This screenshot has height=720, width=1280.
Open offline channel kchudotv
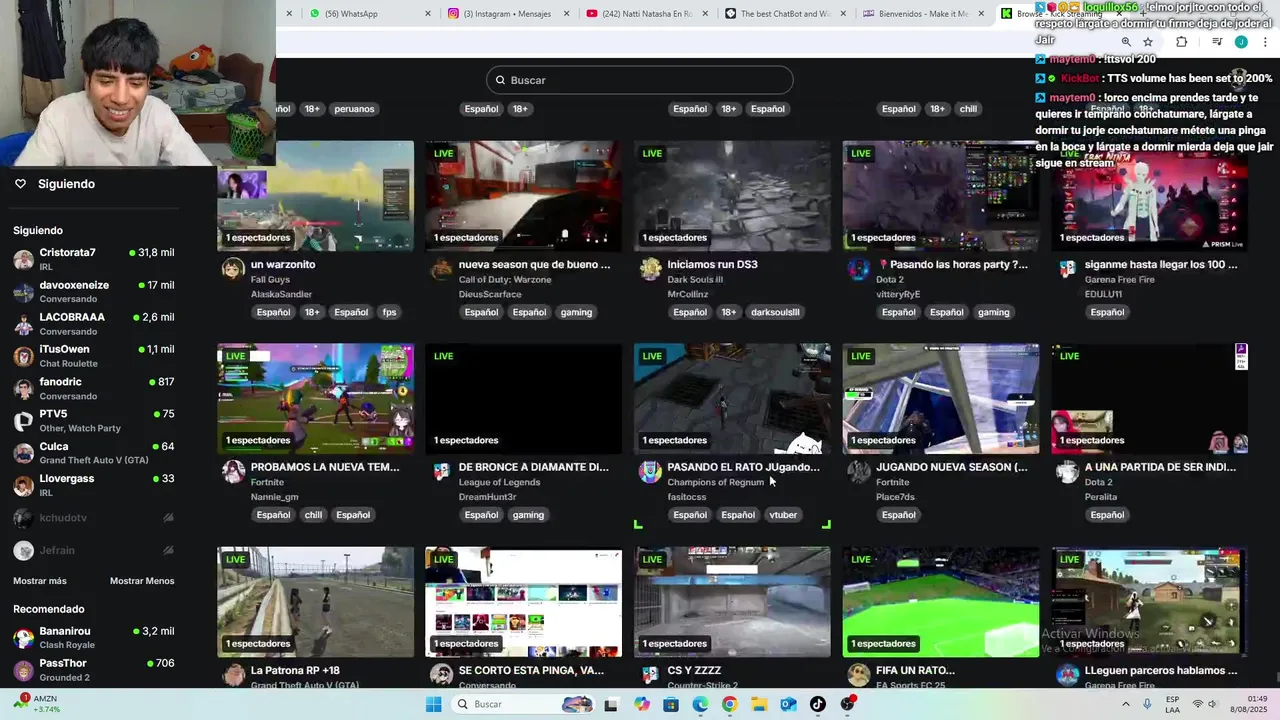(94, 518)
